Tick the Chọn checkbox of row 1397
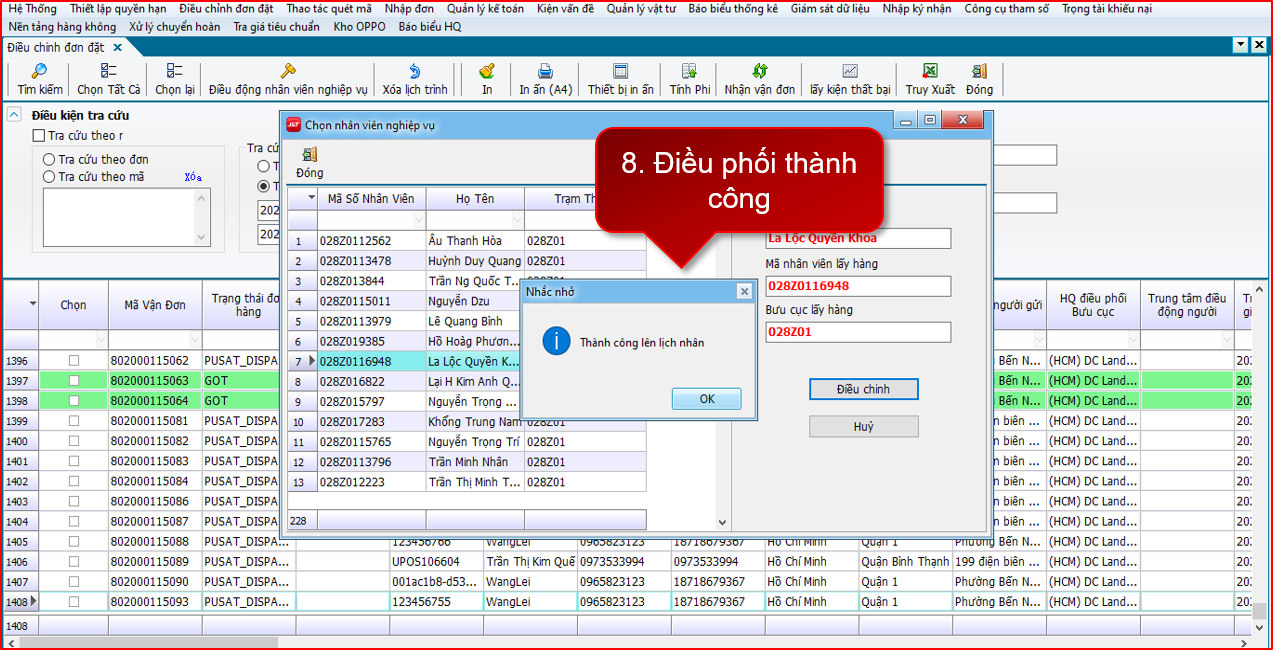The width and height of the screenshot is (1273, 650). [73, 380]
